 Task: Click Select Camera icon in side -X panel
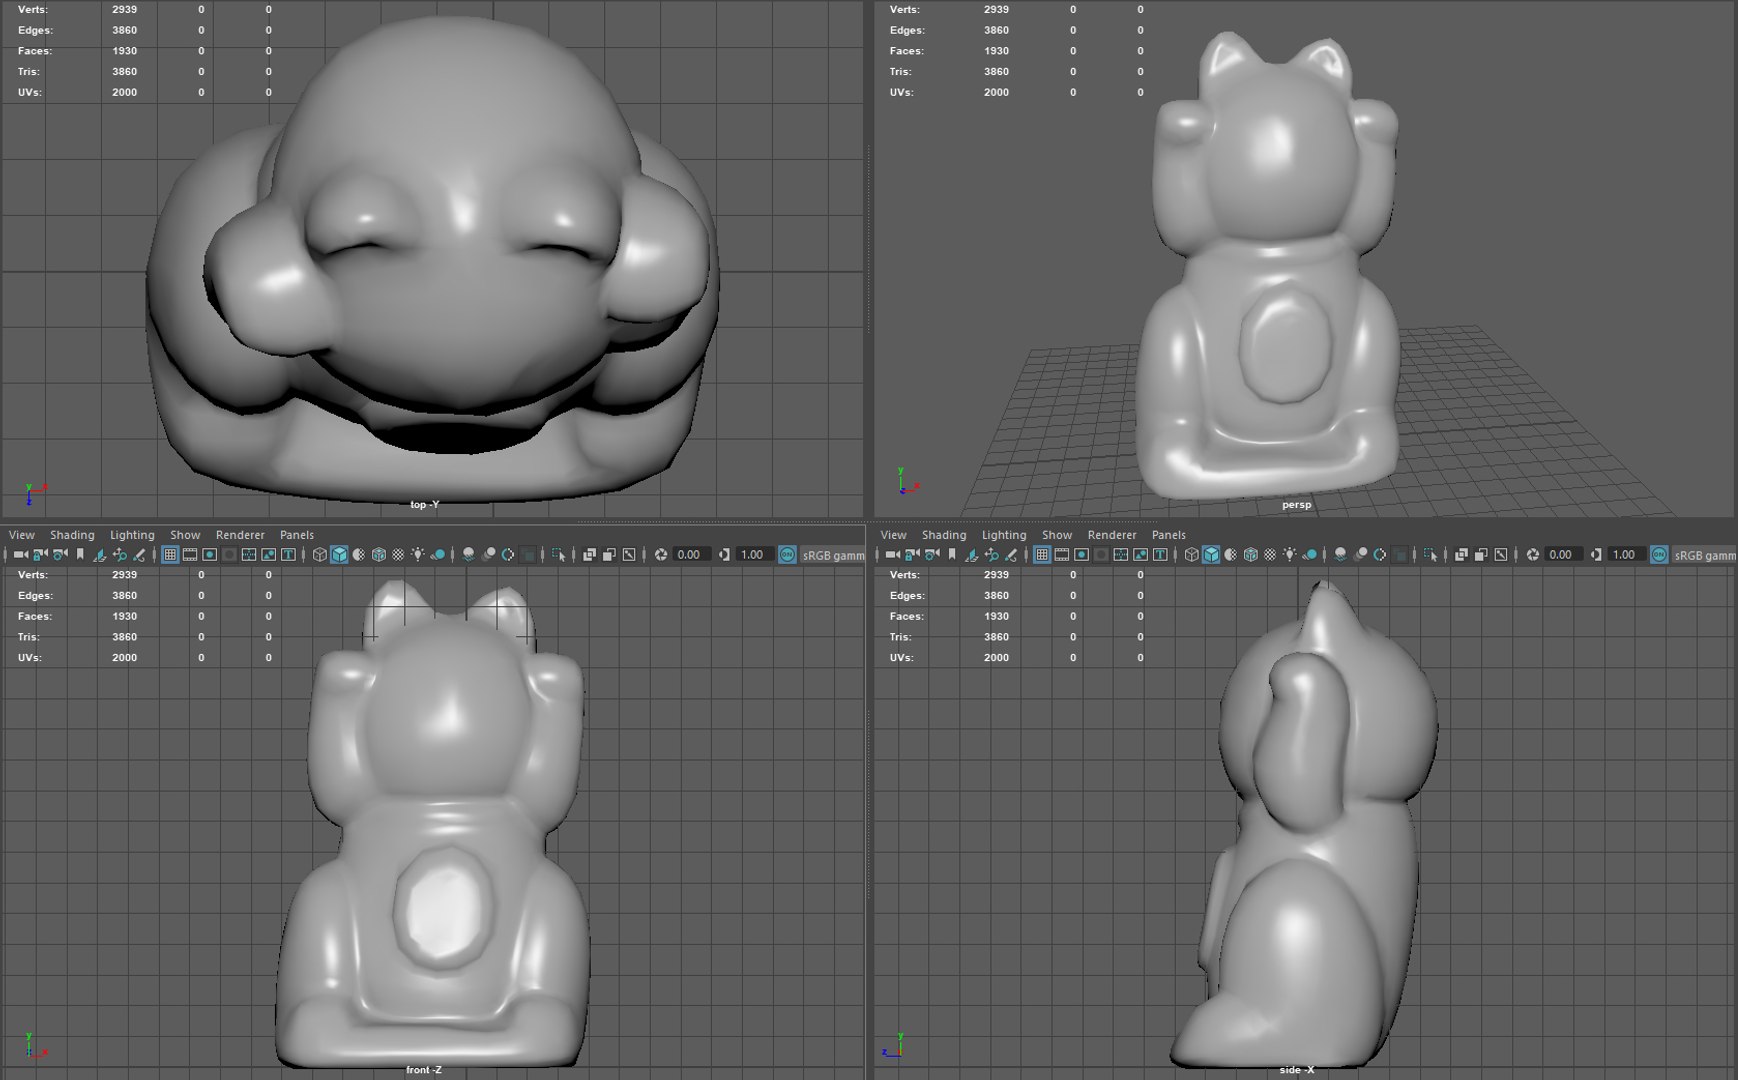point(892,555)
